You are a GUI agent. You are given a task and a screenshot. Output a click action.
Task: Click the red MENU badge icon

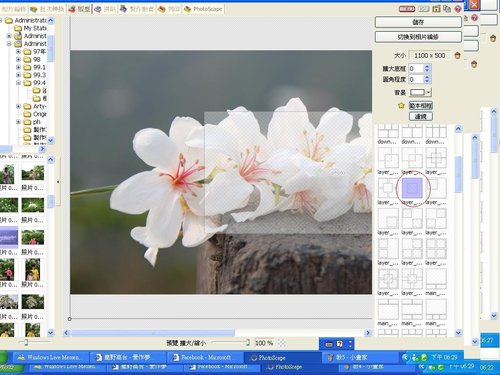click(407, 9)
